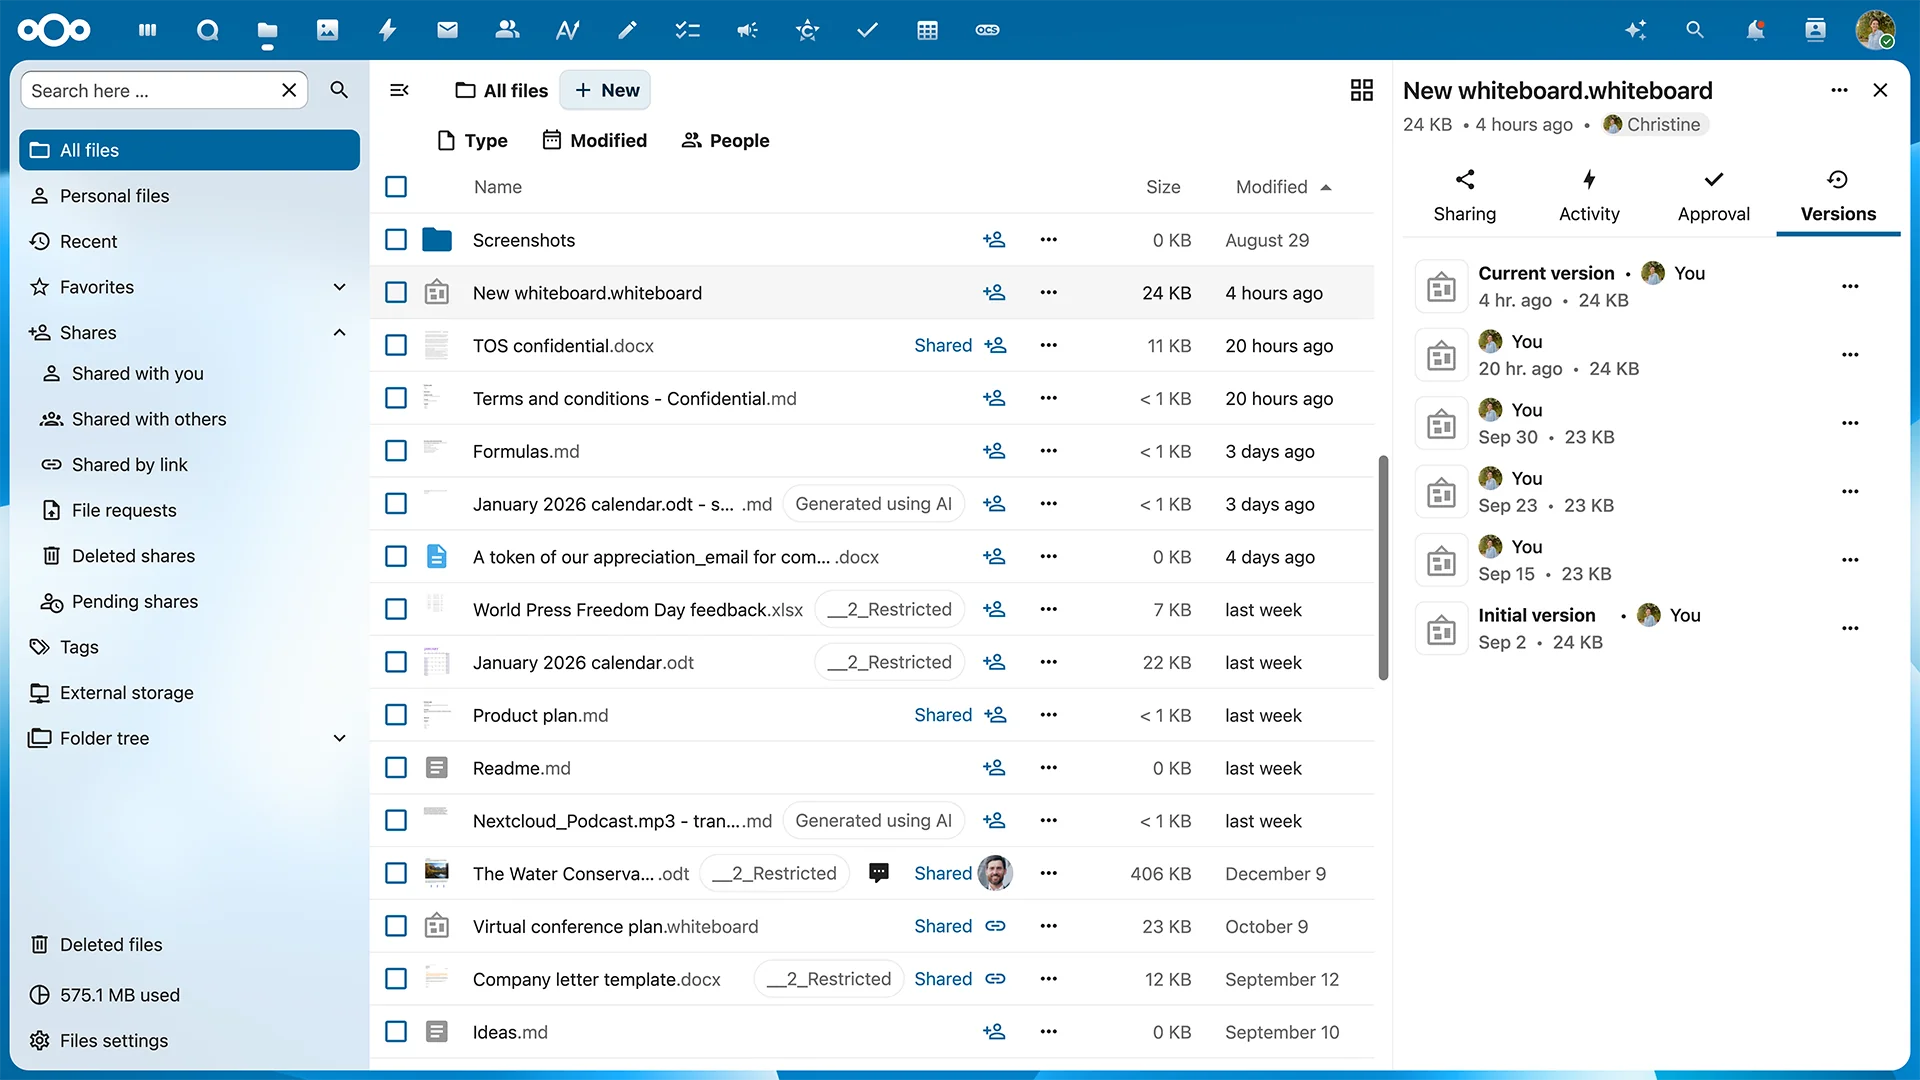Open the Photos app

pos(327,30)
